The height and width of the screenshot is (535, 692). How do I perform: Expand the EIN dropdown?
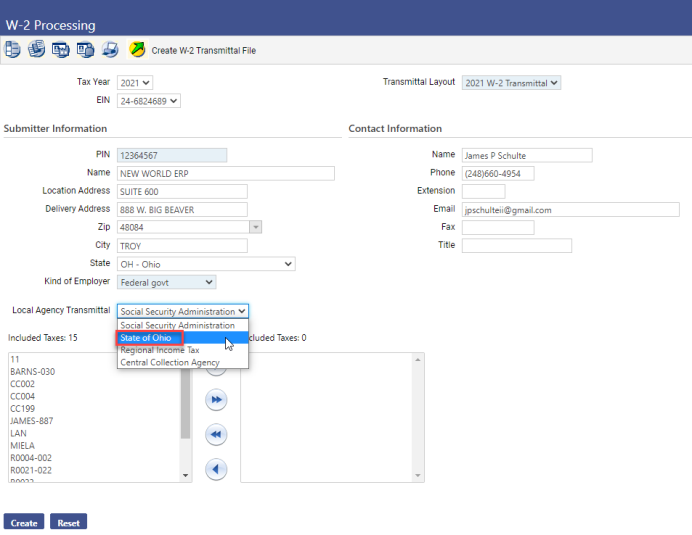coord(149,100)
